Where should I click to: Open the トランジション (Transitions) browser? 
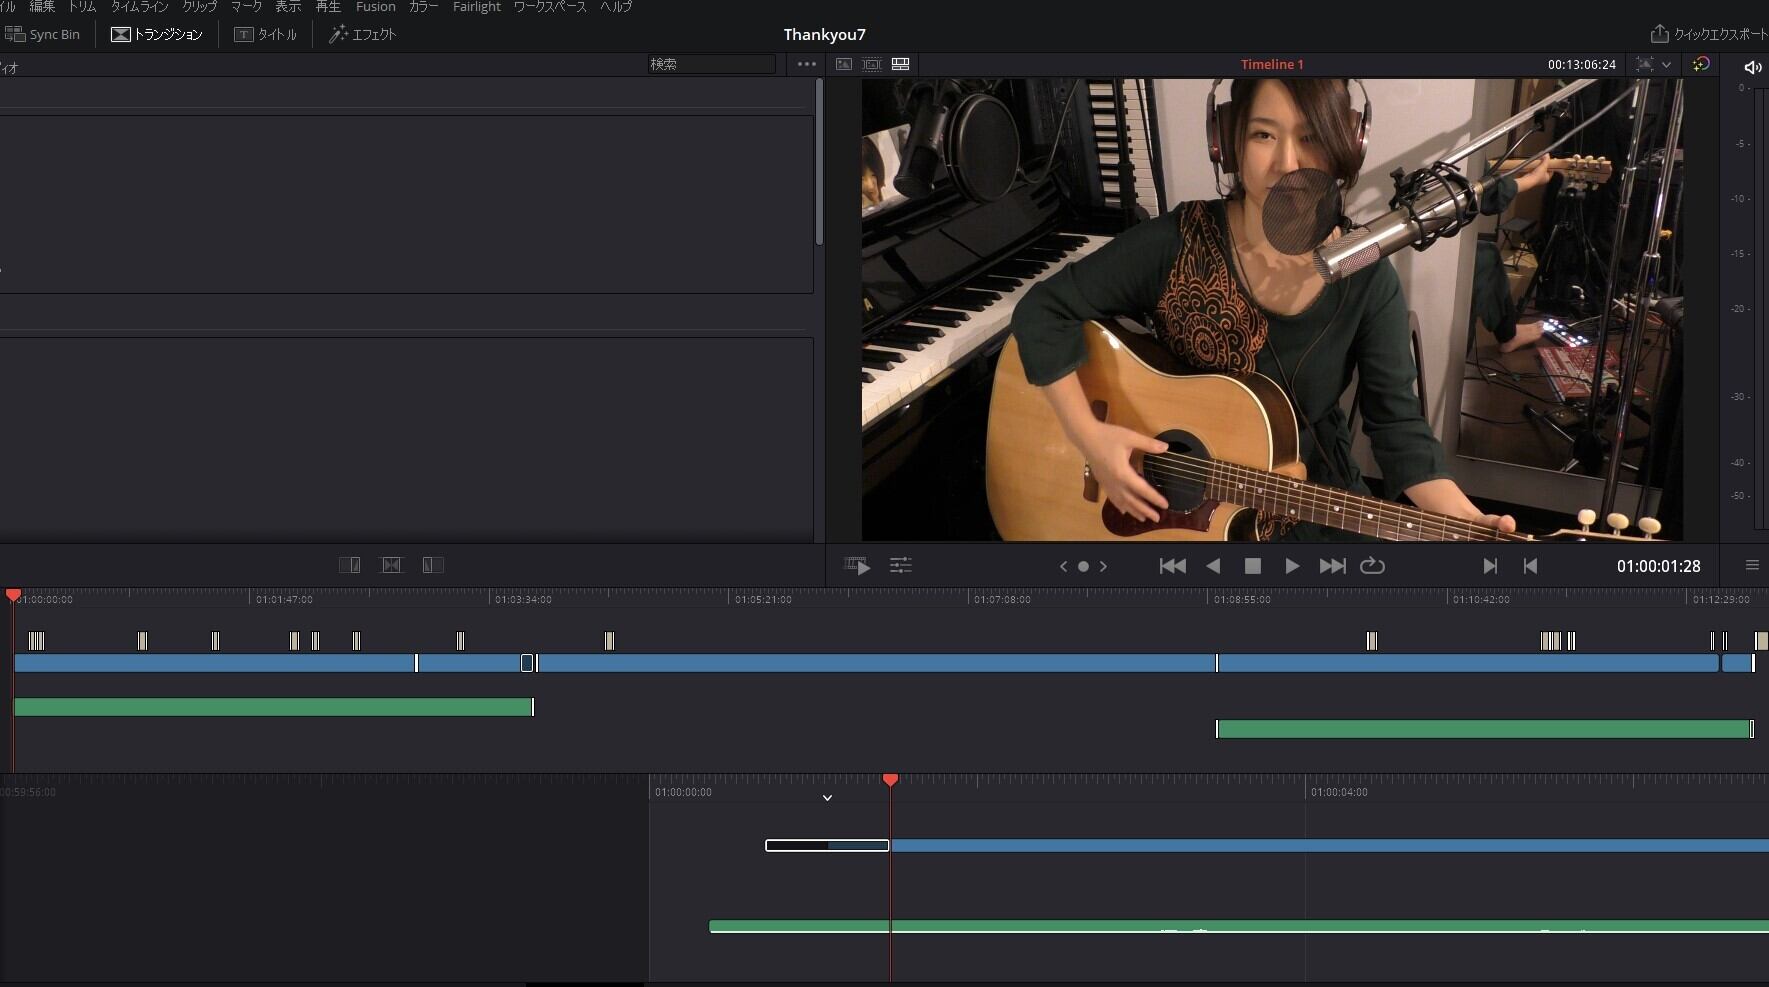coord(157,34)
